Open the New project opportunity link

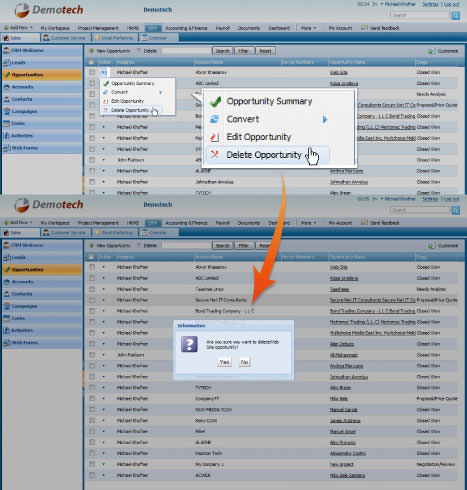click(x=342, y=464)
